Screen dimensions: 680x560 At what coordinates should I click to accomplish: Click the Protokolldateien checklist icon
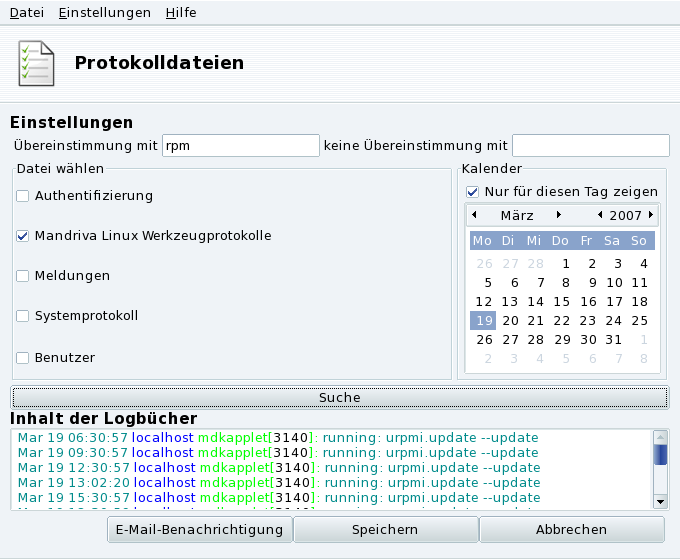[37, 63]
